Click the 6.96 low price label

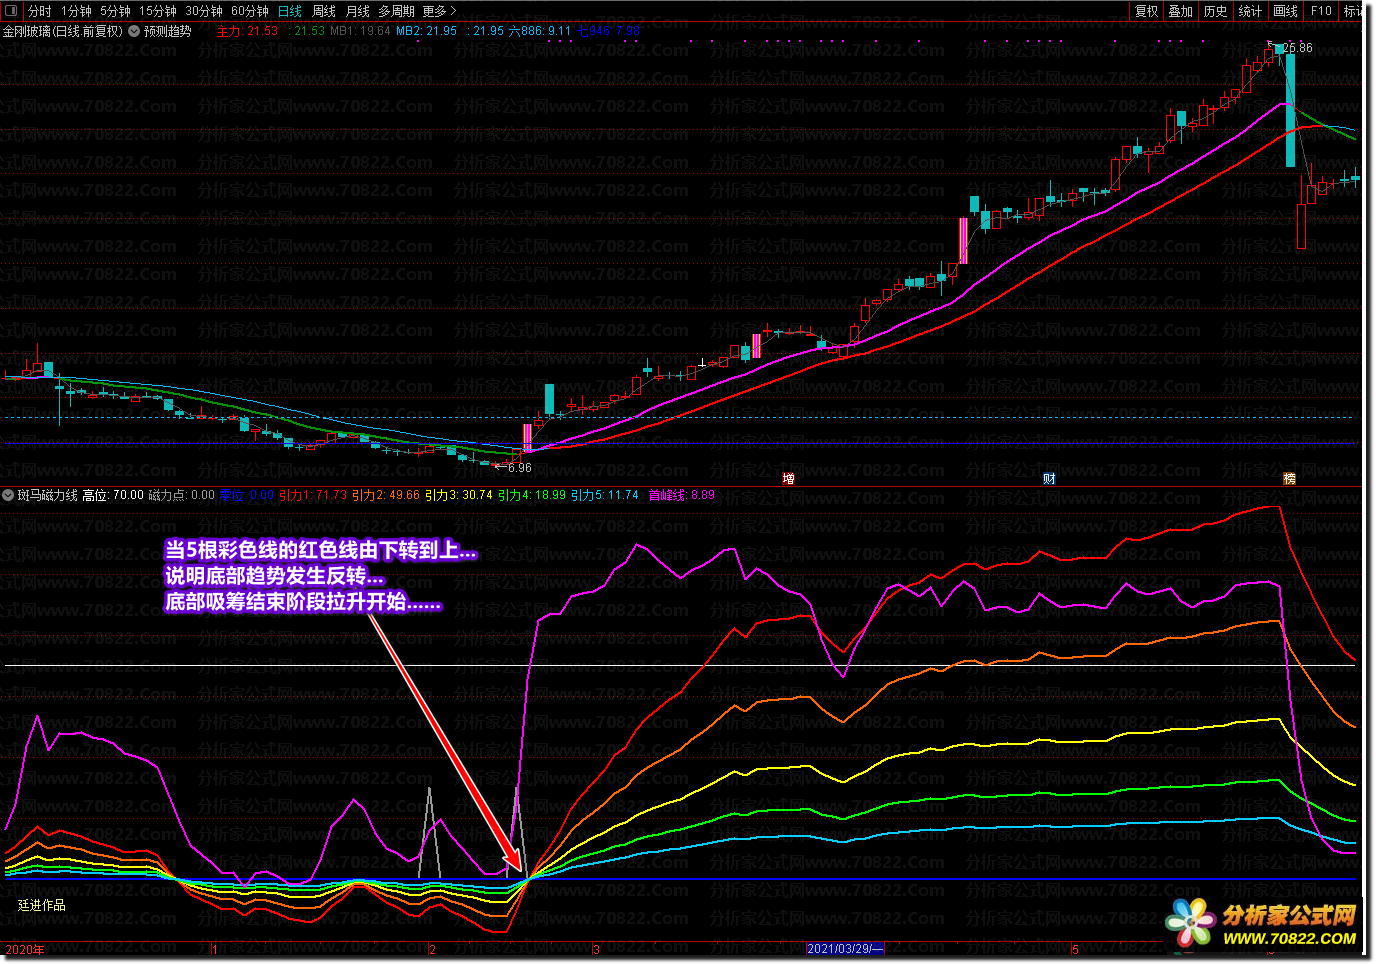tap(520, 468)
